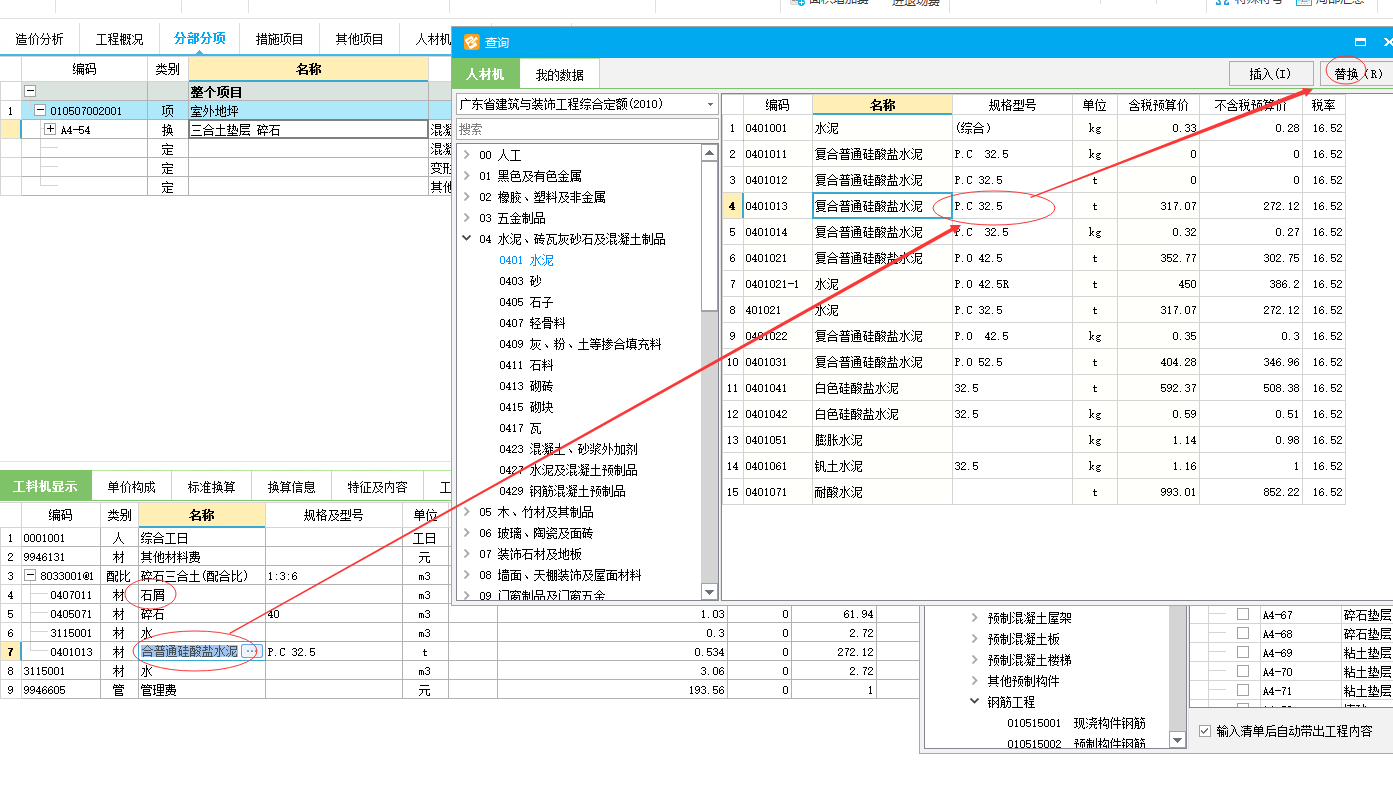Click the 插入(I) button

tap(1270, 74)
